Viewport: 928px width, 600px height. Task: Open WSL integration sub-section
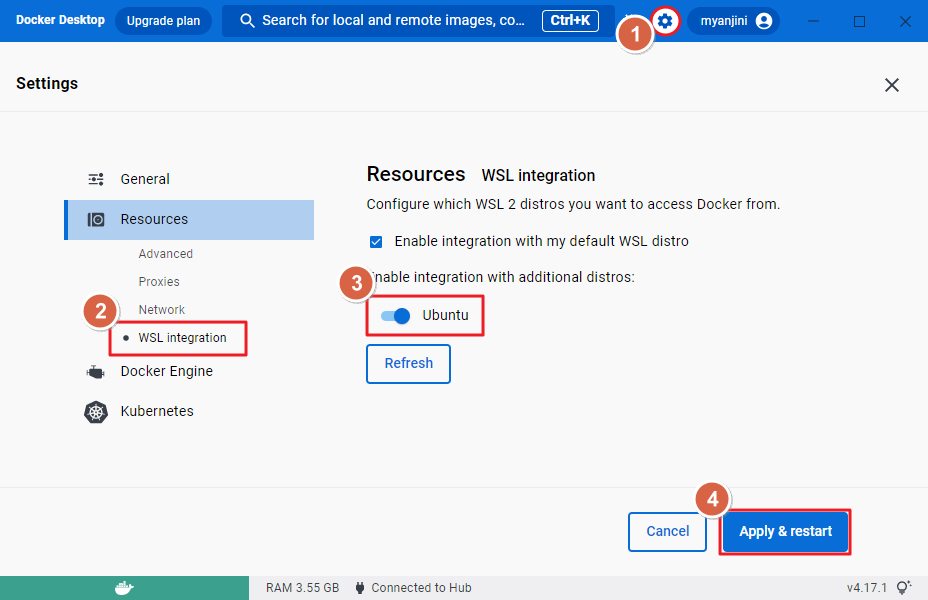pyautogui.click(x=182, y=338)
